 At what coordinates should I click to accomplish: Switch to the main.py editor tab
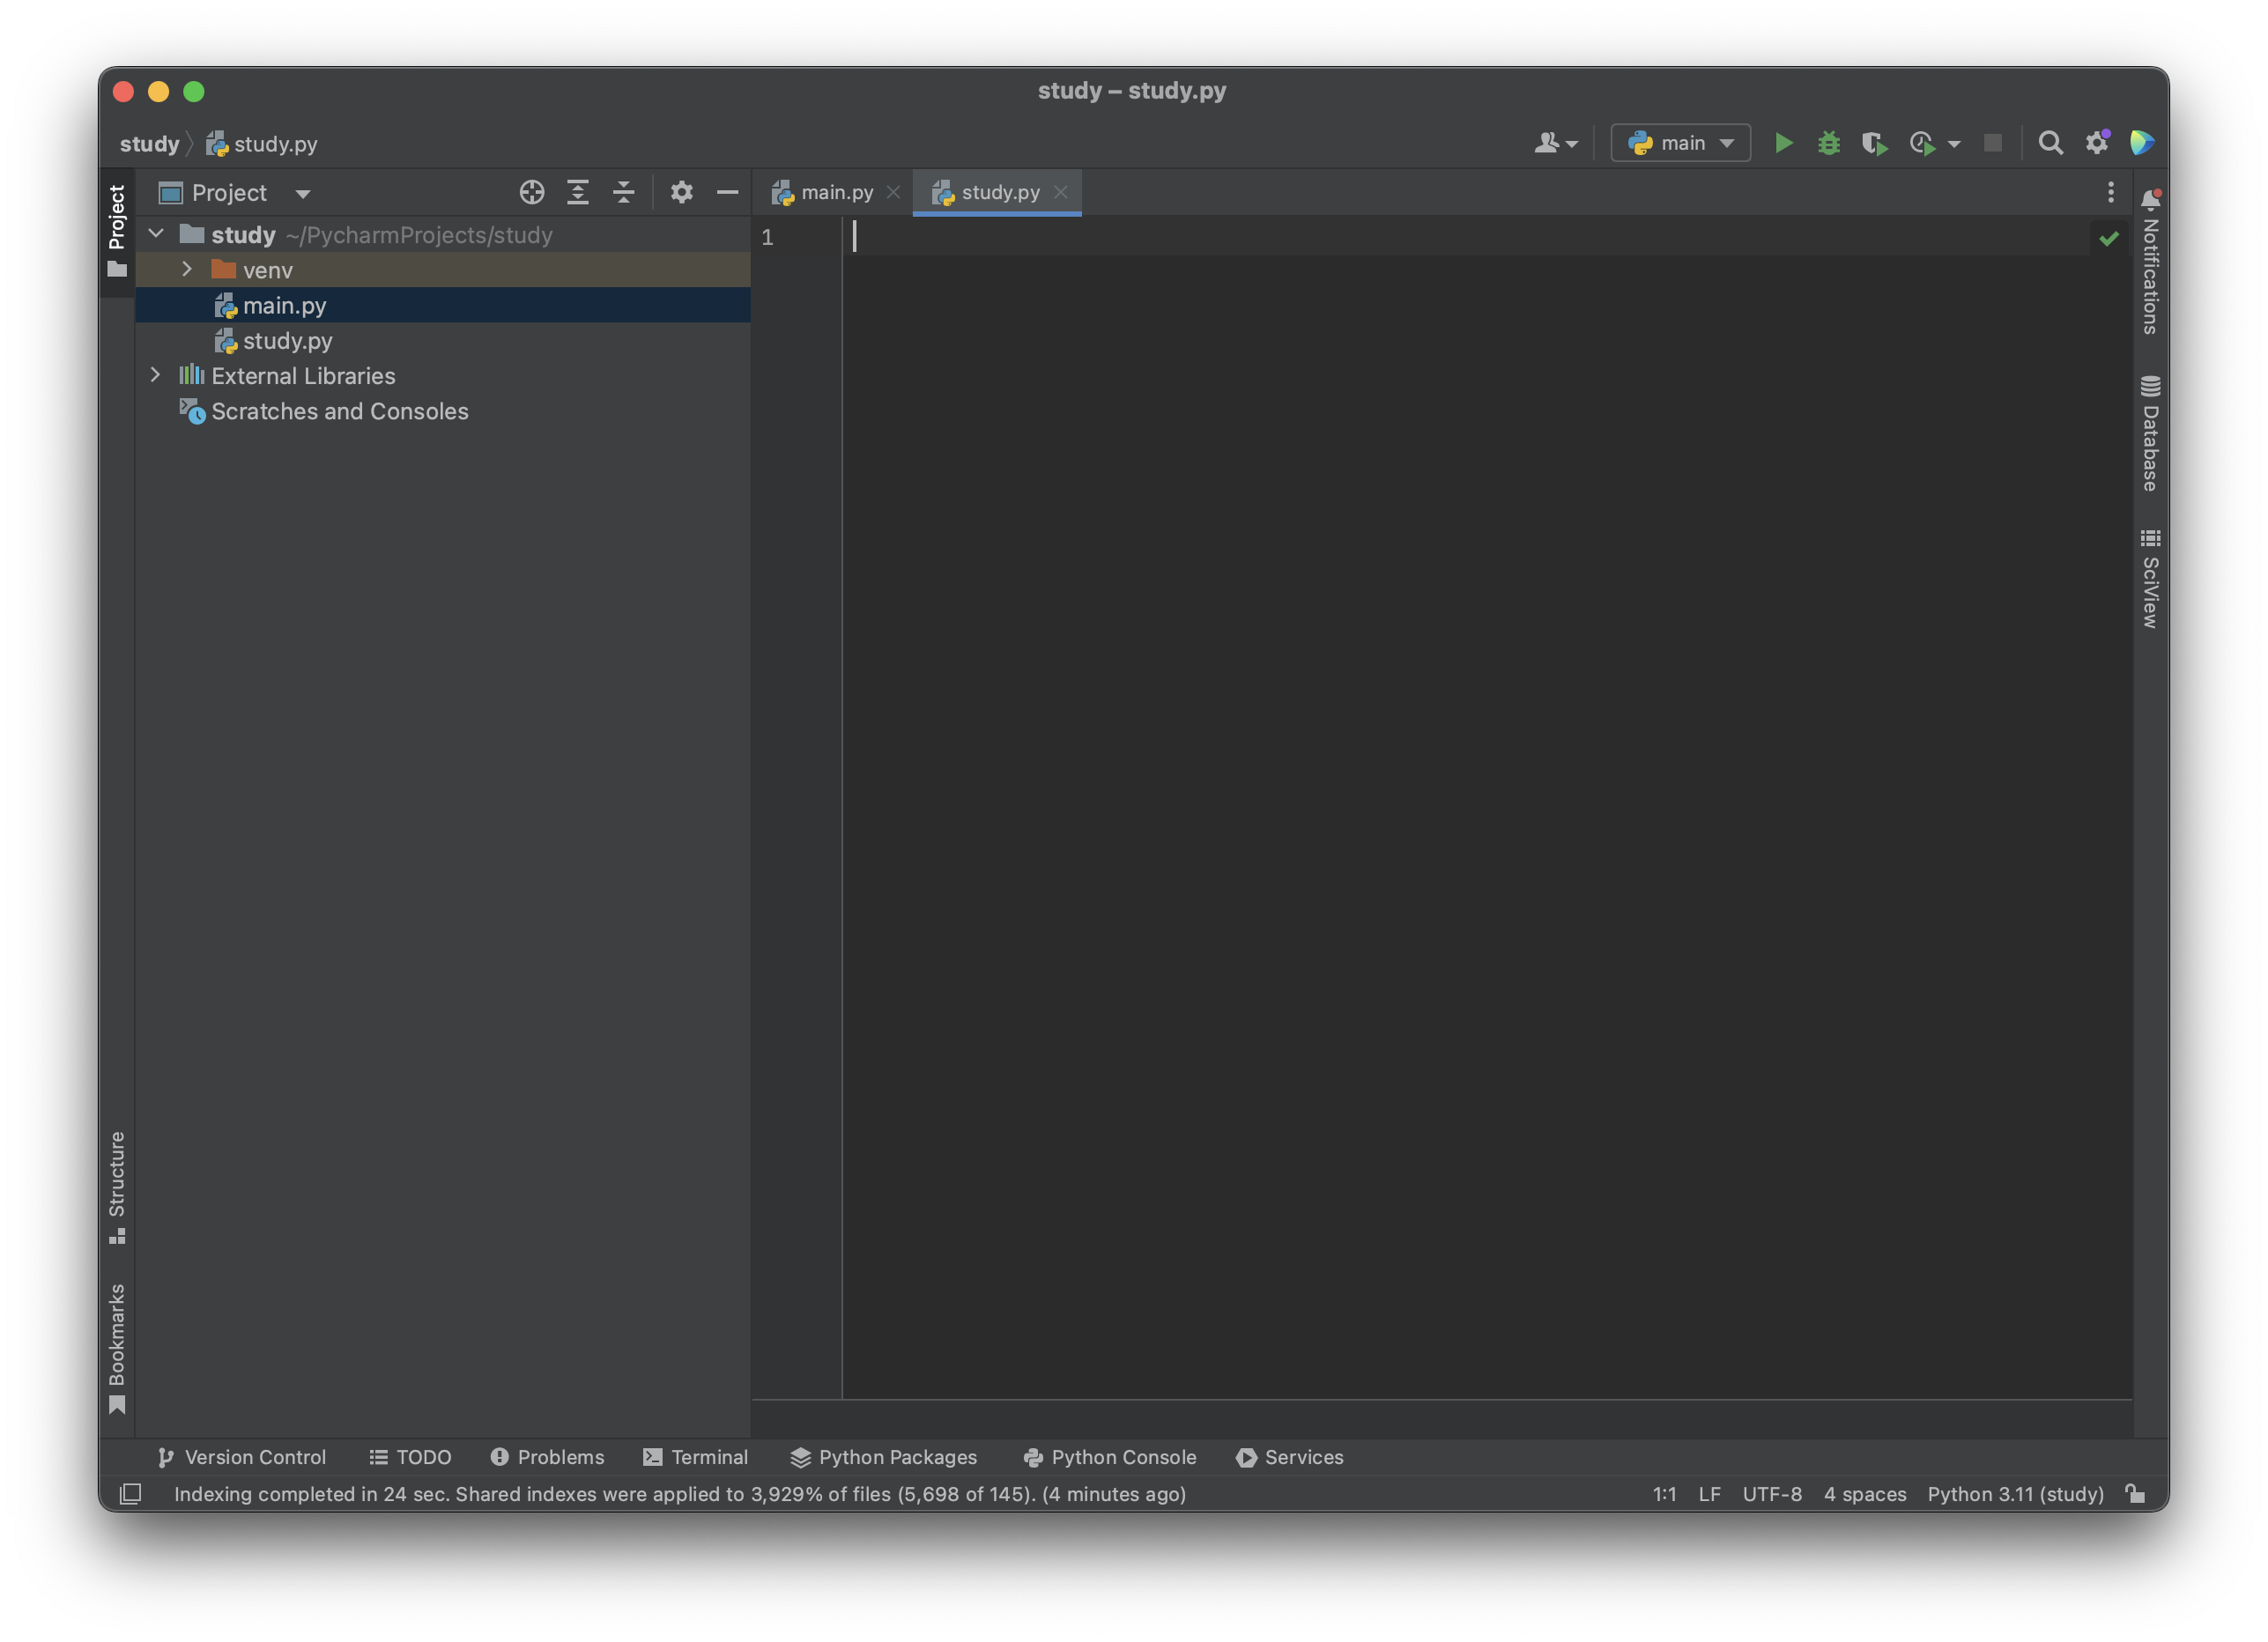tap(836, 192)
